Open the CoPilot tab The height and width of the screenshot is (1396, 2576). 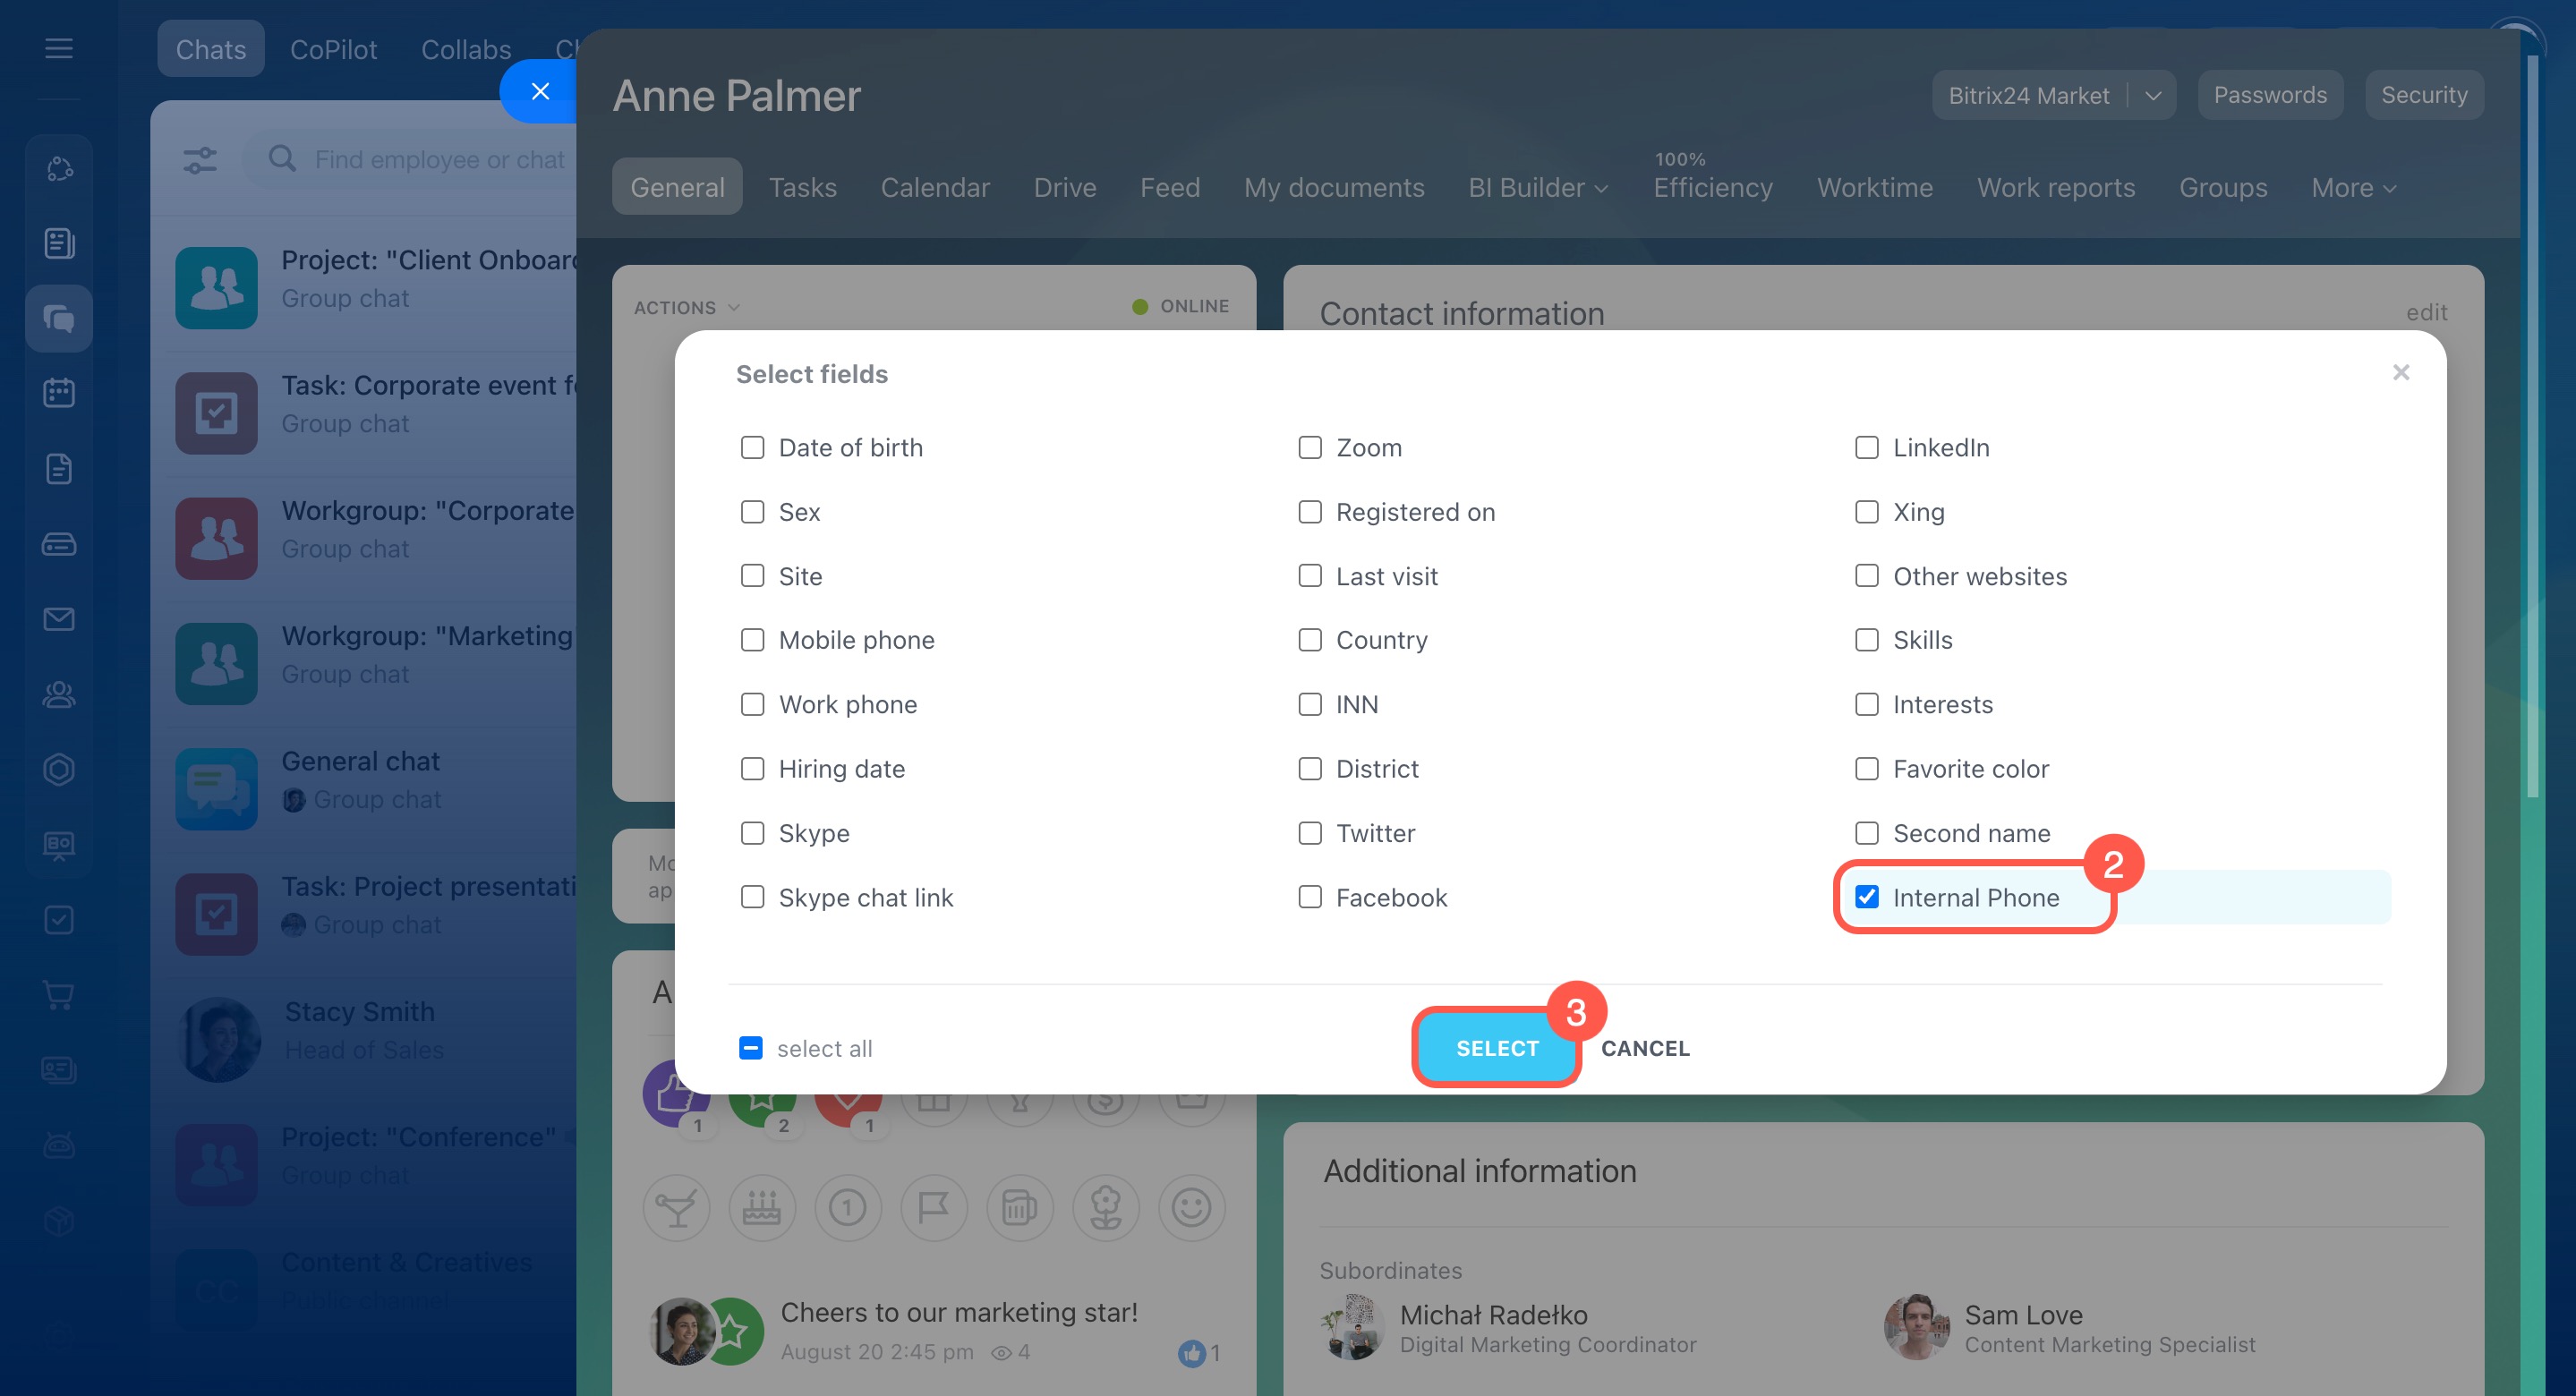point(333,49)
